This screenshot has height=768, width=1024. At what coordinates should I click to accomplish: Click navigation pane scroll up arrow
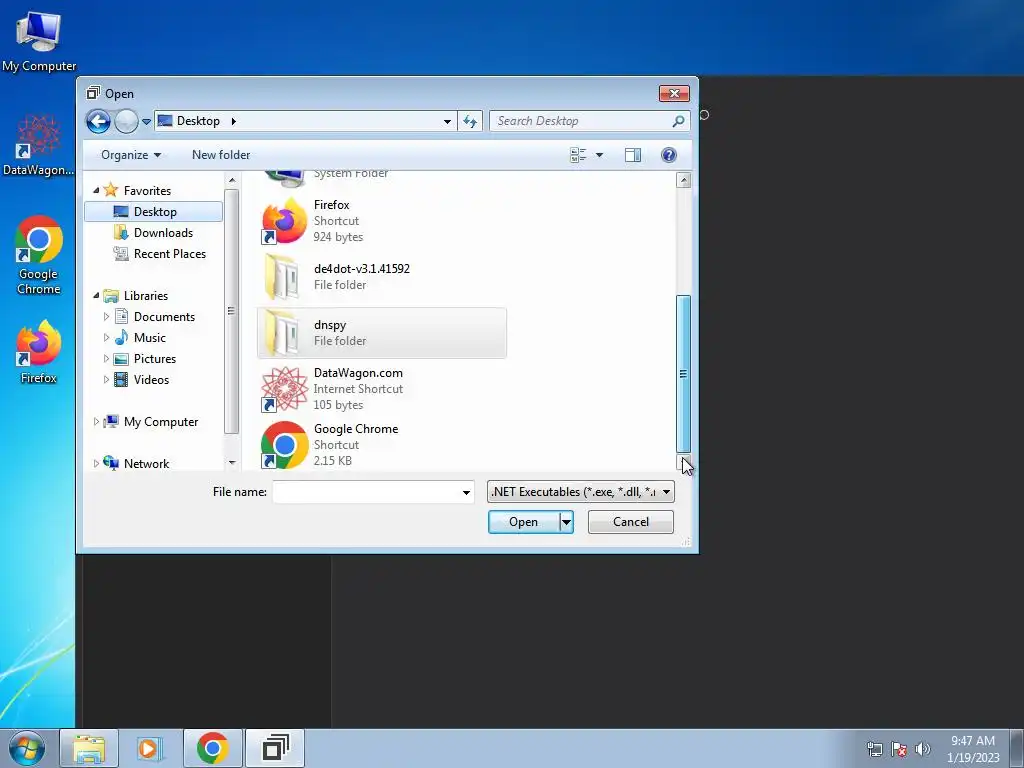pos(232,180)
